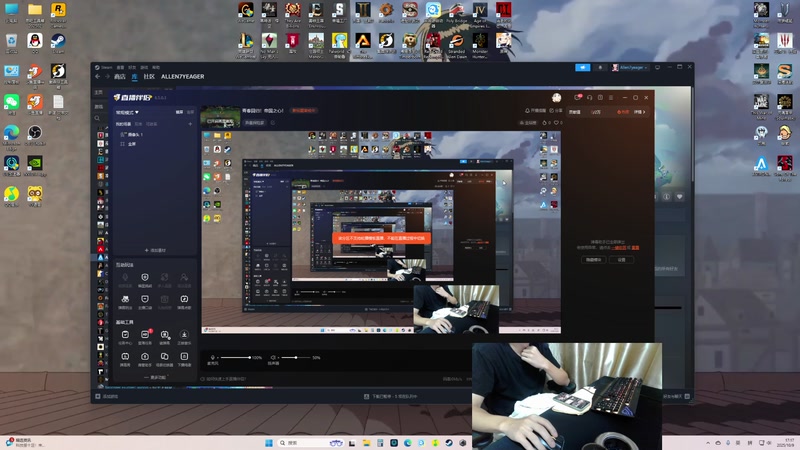
Task: Switch to the 库 tab in Steam
Action: pos(134,77)
